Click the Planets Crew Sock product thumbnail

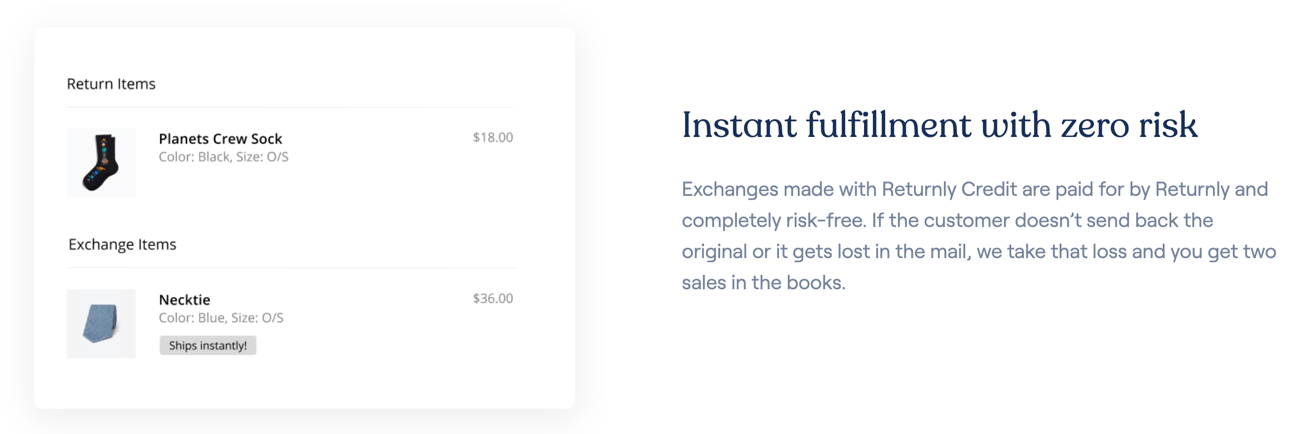pos(101,162)
